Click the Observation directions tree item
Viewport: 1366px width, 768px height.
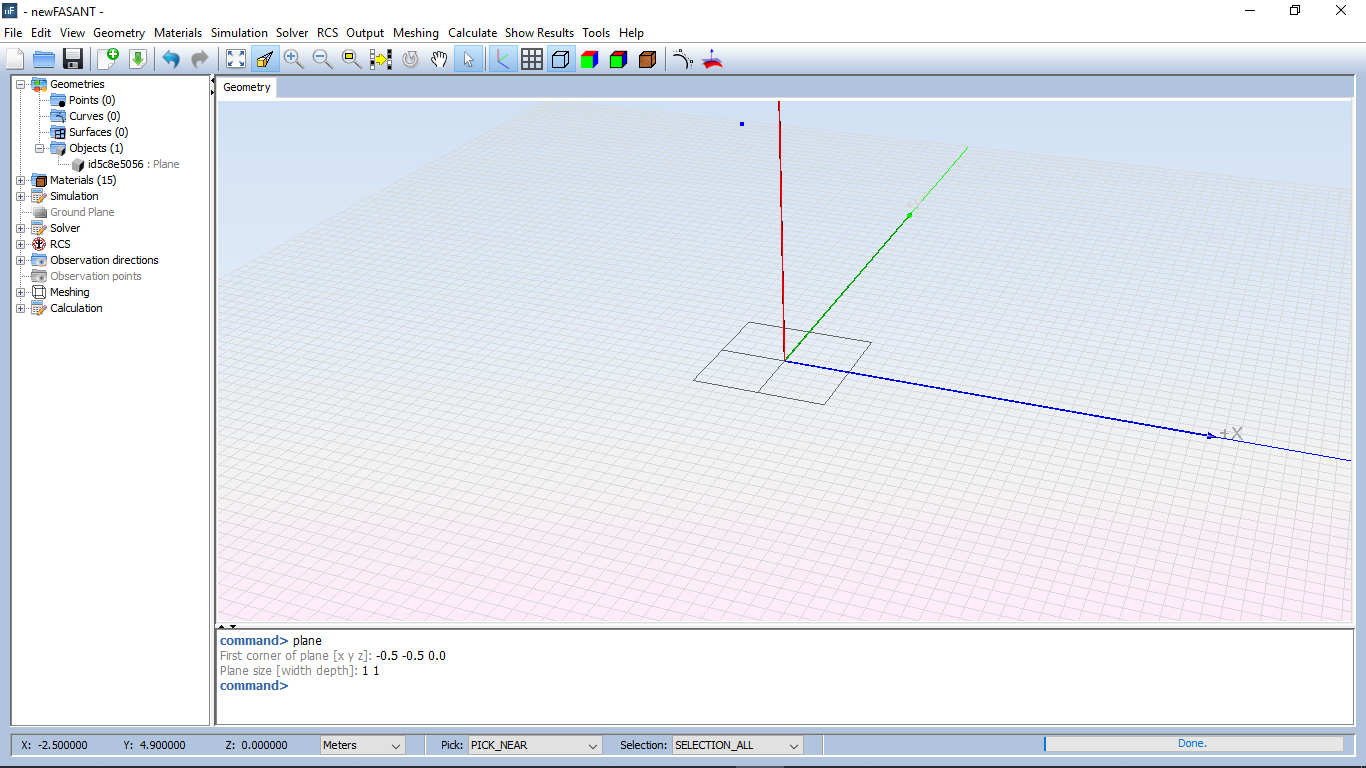(x=104, y=260)
